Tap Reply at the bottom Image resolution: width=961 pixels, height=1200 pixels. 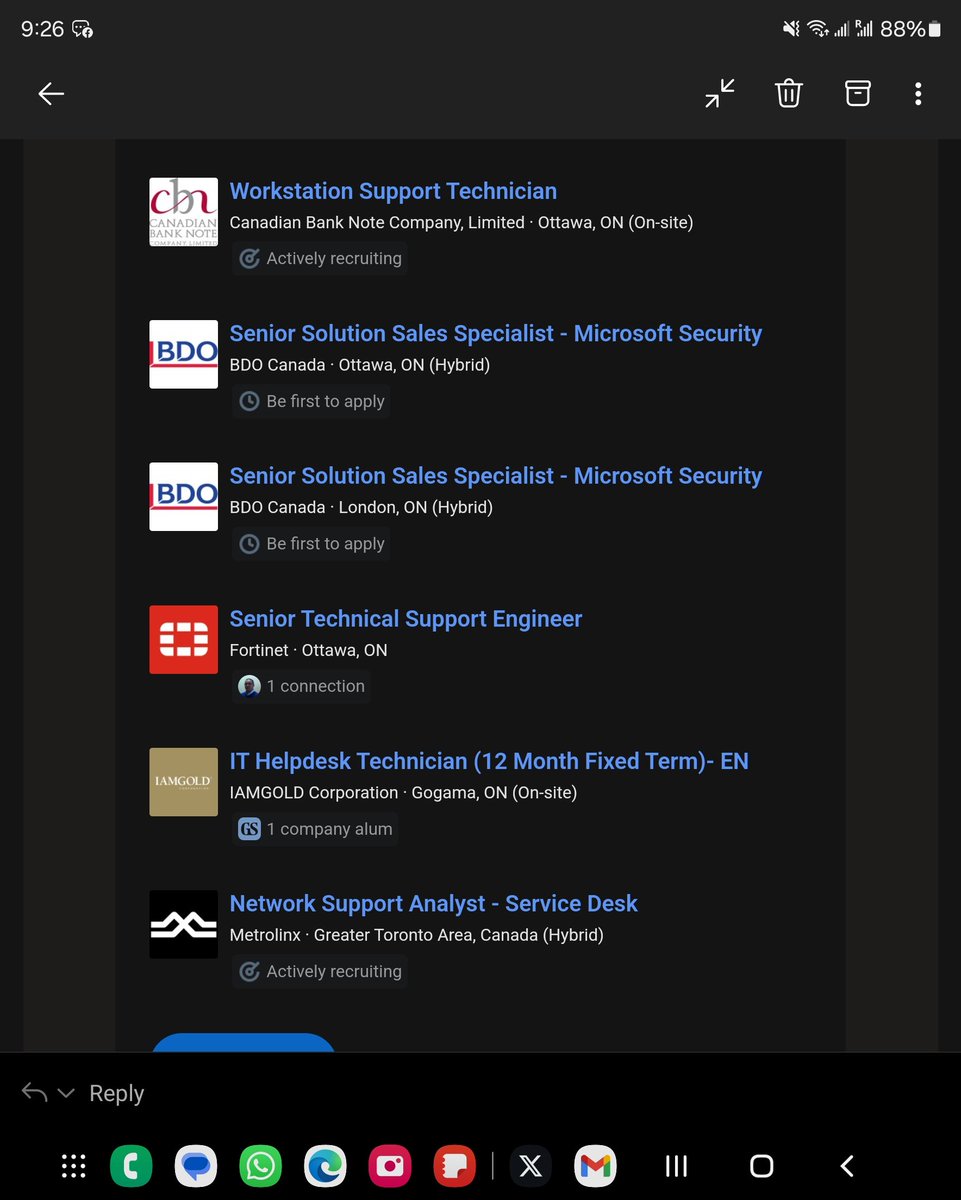click(117, 1093)
